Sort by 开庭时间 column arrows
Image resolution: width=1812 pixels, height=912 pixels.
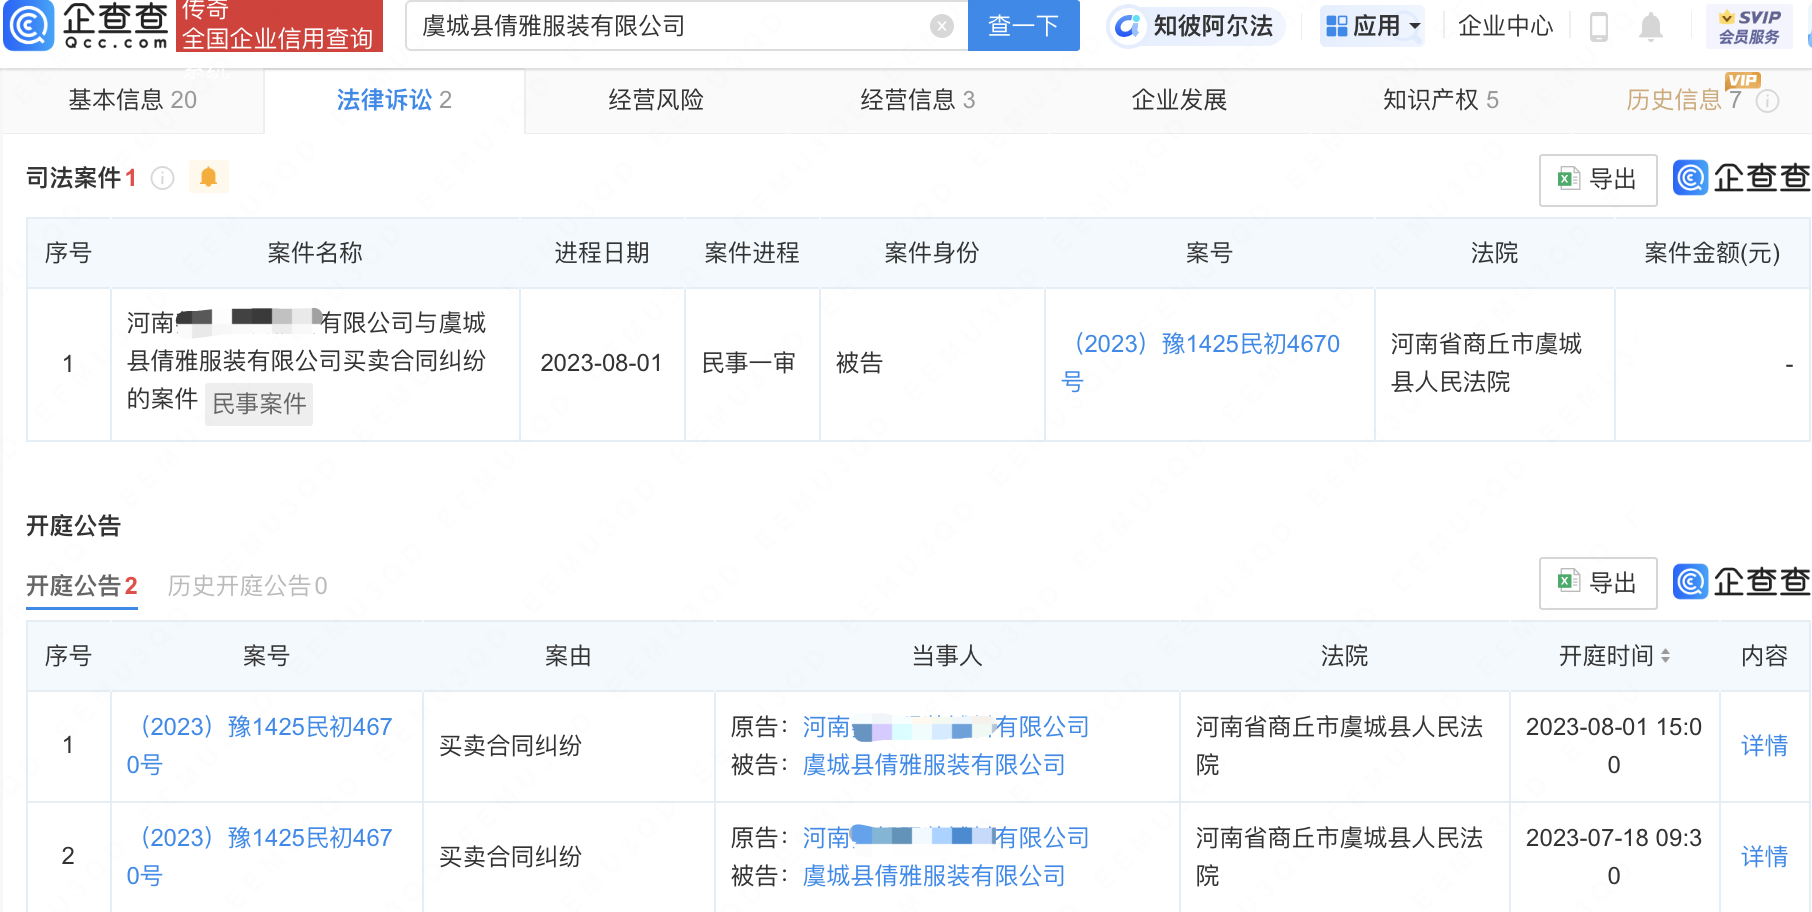pos(1665,656)
